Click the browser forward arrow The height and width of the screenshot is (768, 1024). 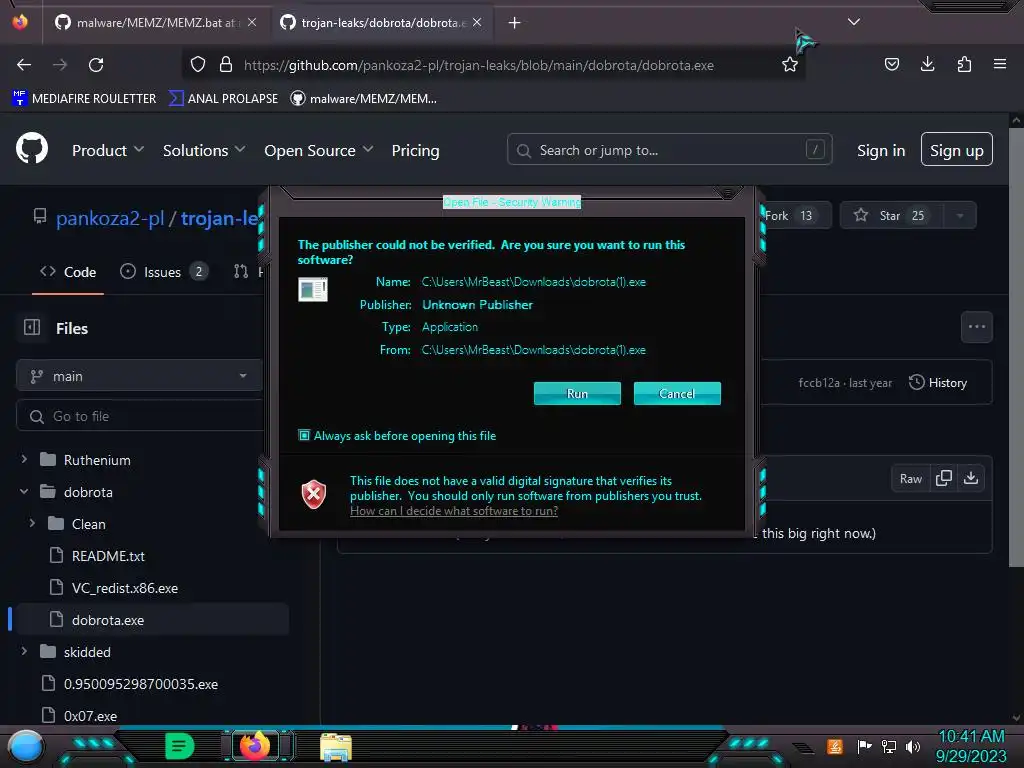(60, 65)
